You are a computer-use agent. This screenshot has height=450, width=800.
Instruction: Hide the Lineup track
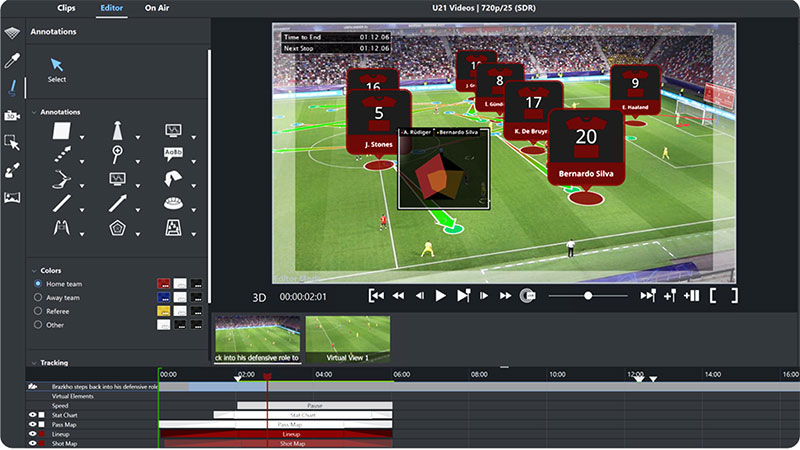(33, 434)
